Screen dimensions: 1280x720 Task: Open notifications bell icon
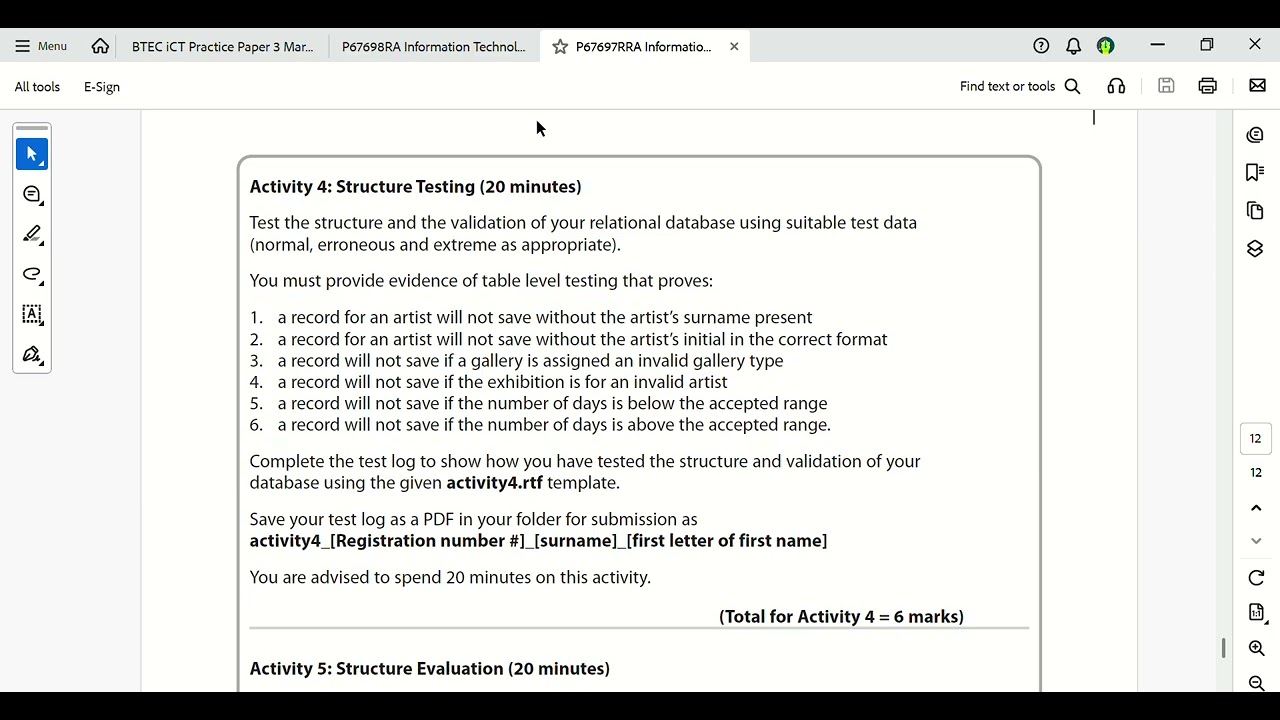click(x=1073, y=46)
